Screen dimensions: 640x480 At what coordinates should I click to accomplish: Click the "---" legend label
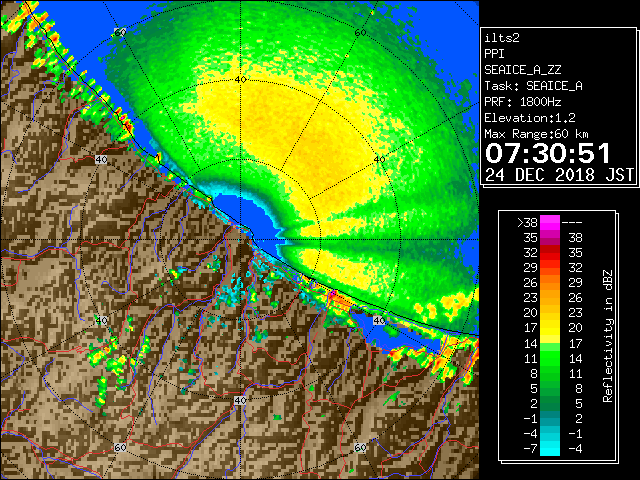pyautogui.click(x=572, y=223)
